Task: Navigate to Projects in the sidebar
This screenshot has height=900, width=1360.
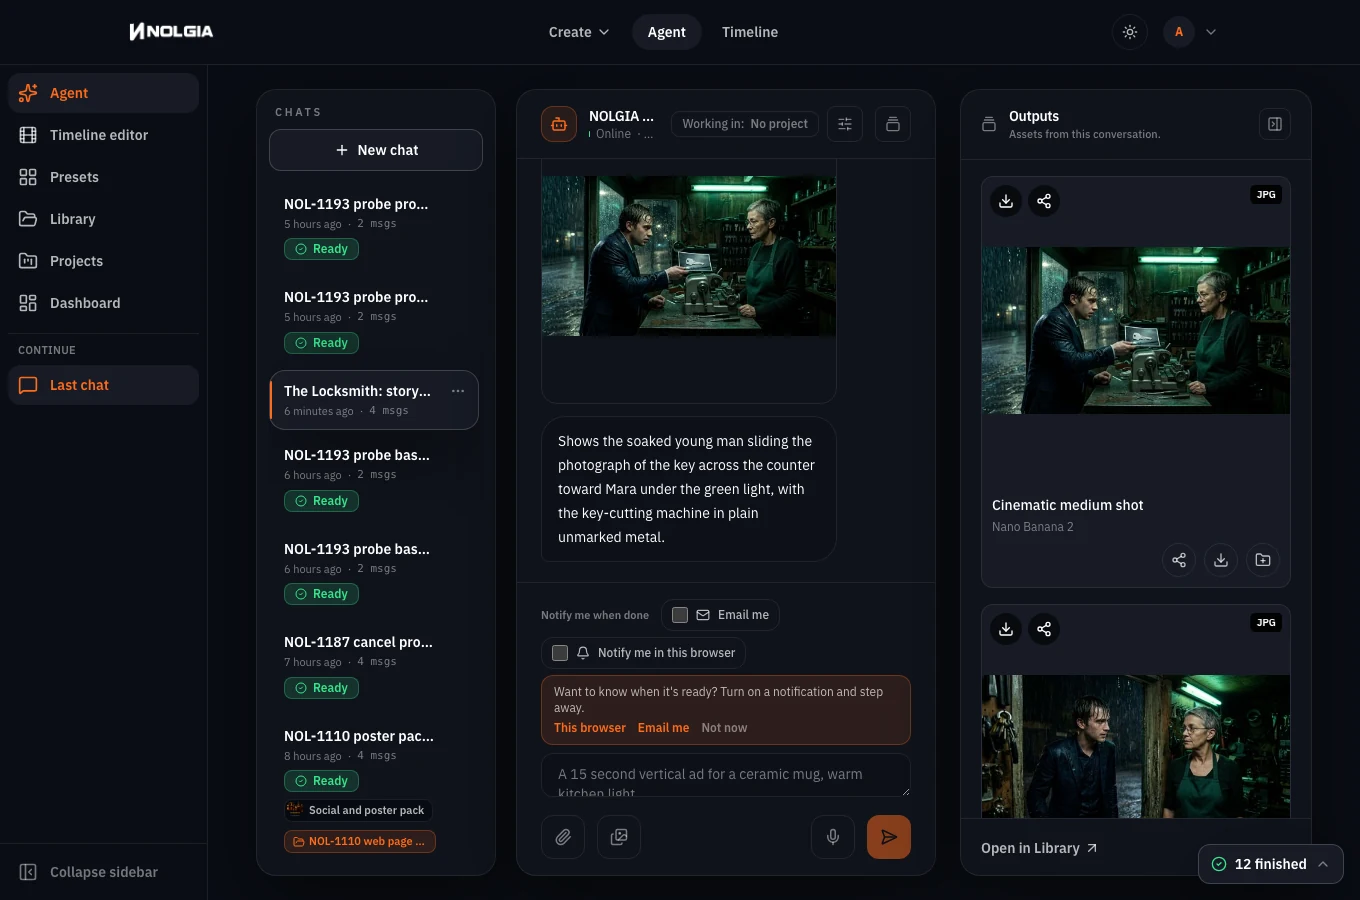Action: pos(104,261)
